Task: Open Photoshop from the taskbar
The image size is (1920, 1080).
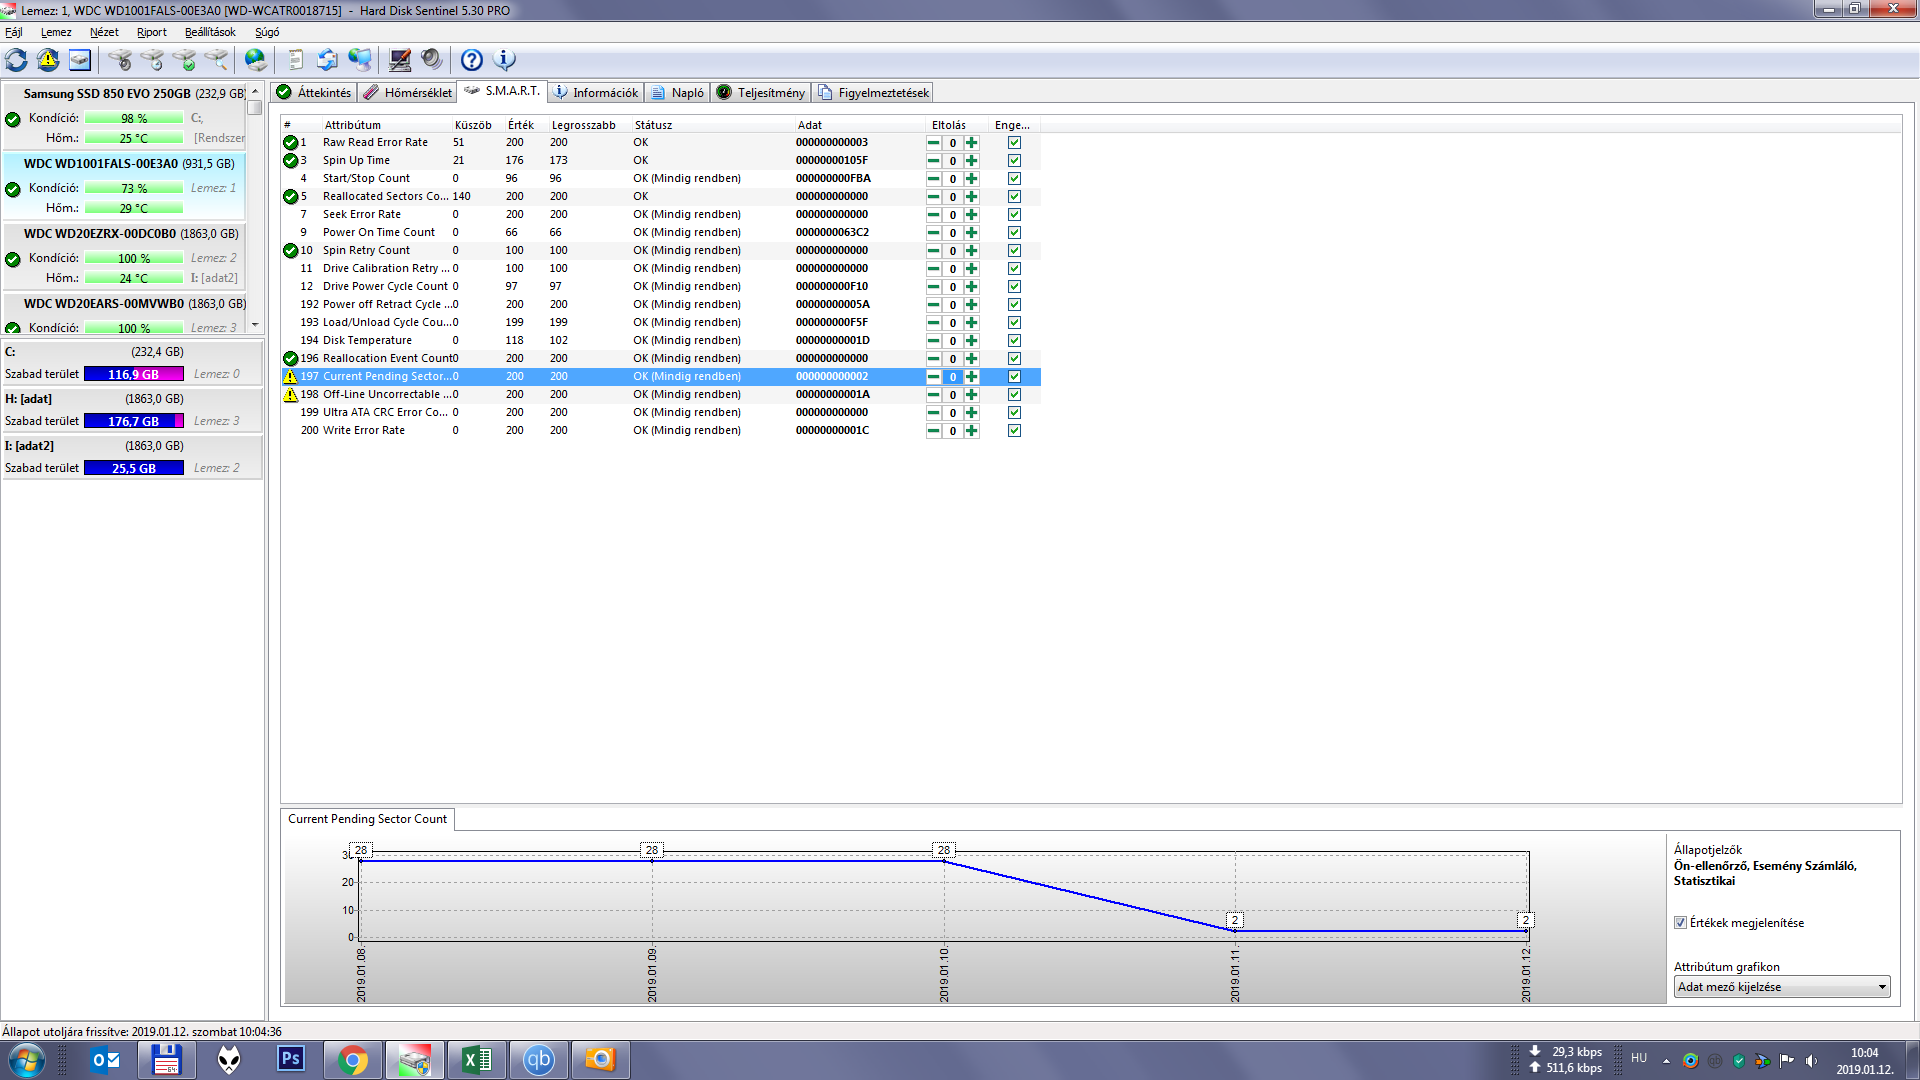Action: pos(291,1060)
